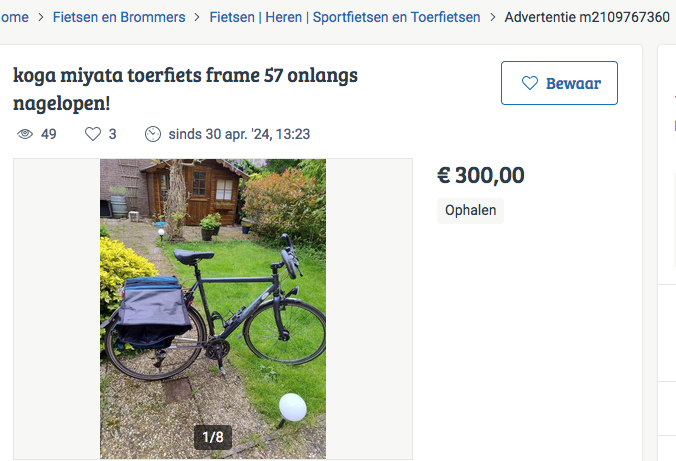Click the Ophalen pickup tag
The image size is (676, 461).
[x=470, y=210]
